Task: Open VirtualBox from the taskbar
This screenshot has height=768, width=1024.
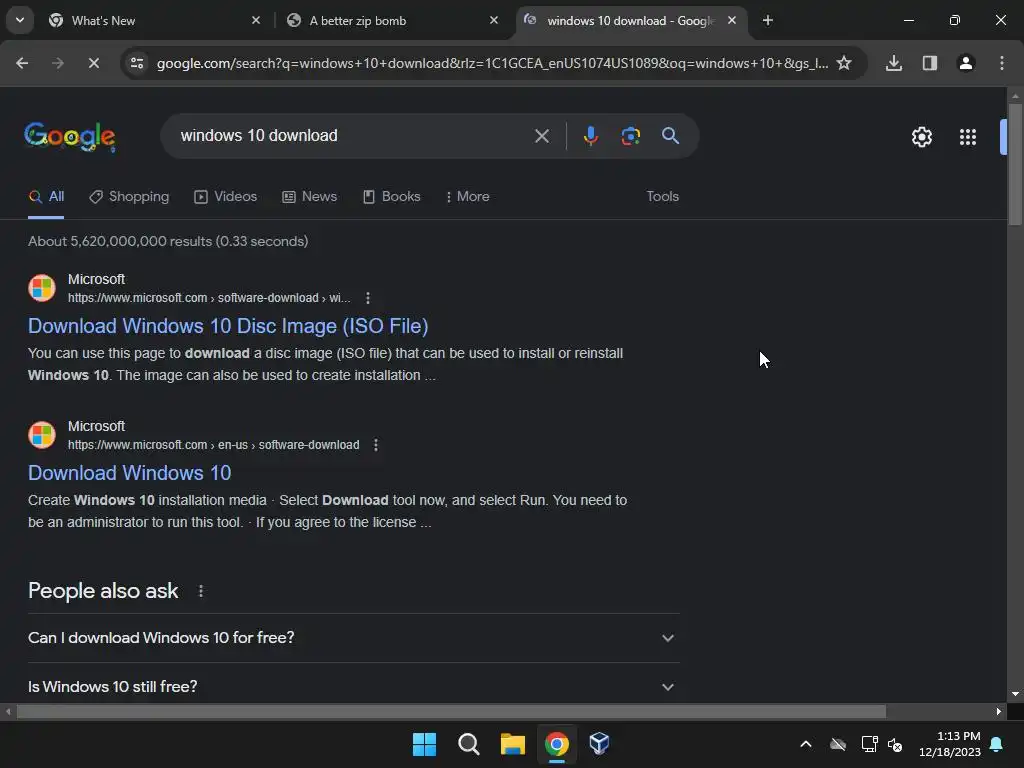Action: pyautogui.click(x=599, y=744)
